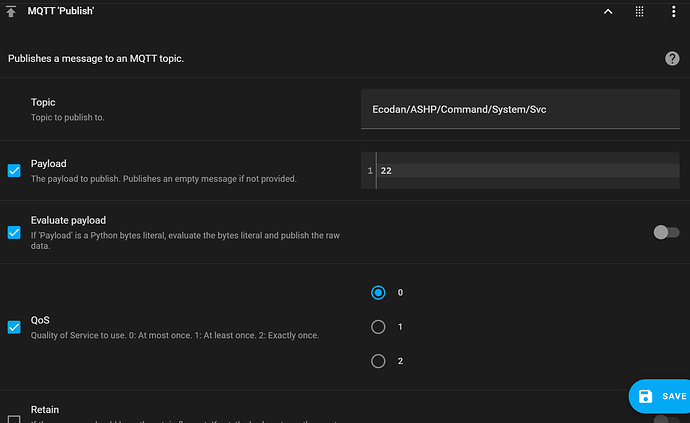Check the Retain checkbox
Viewport: 690px width, 423px height.
coord(14,419)
